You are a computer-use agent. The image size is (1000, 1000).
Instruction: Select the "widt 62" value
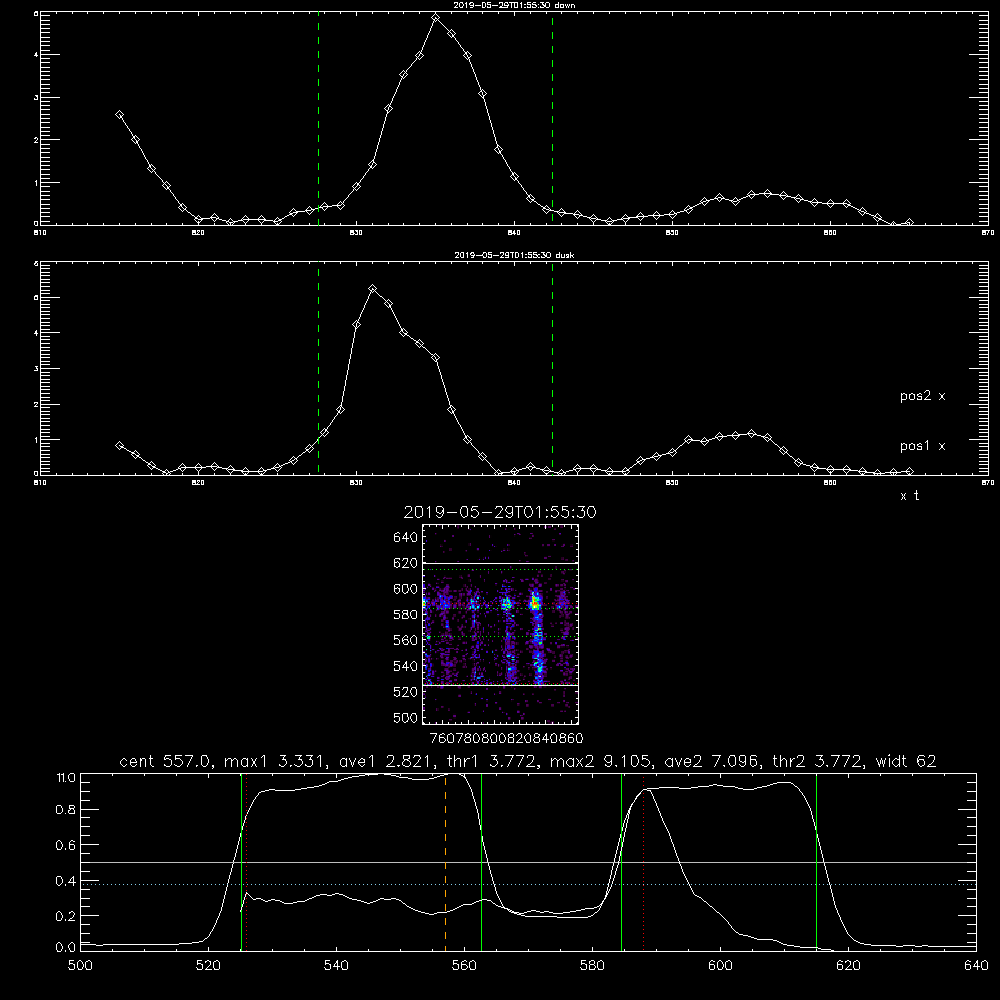[906, 761]
